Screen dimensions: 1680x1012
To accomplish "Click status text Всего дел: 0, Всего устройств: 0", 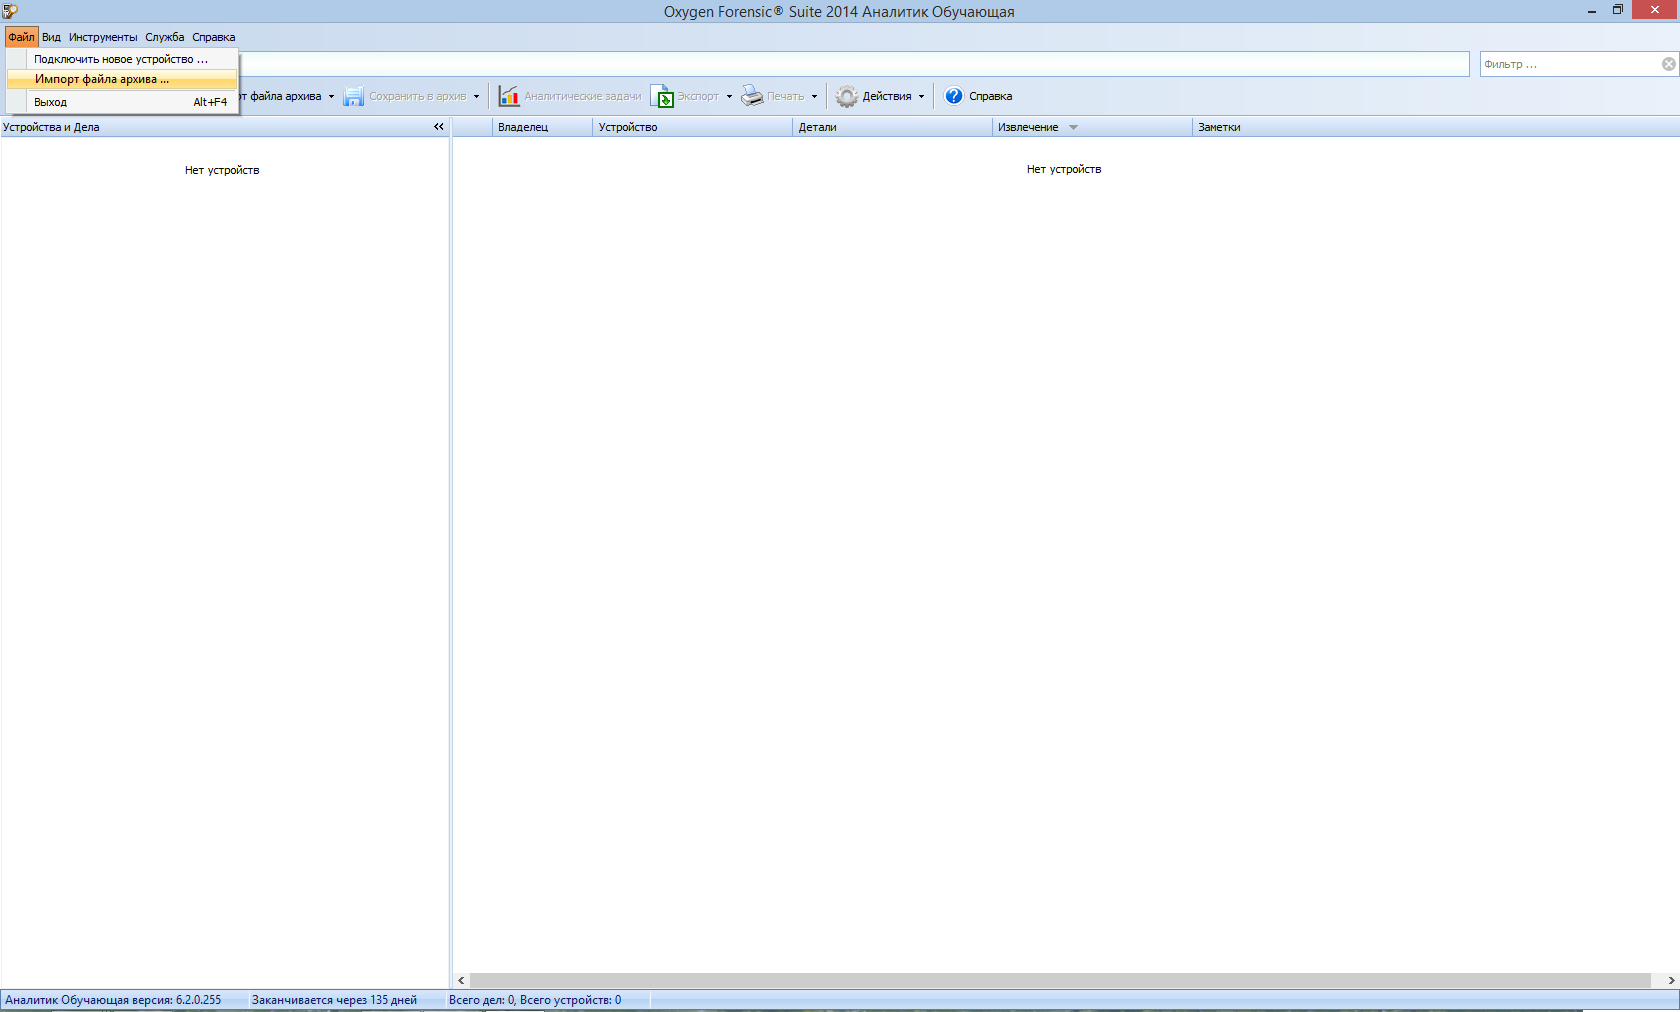I will pyautogui.click(x=535, y=1000).
